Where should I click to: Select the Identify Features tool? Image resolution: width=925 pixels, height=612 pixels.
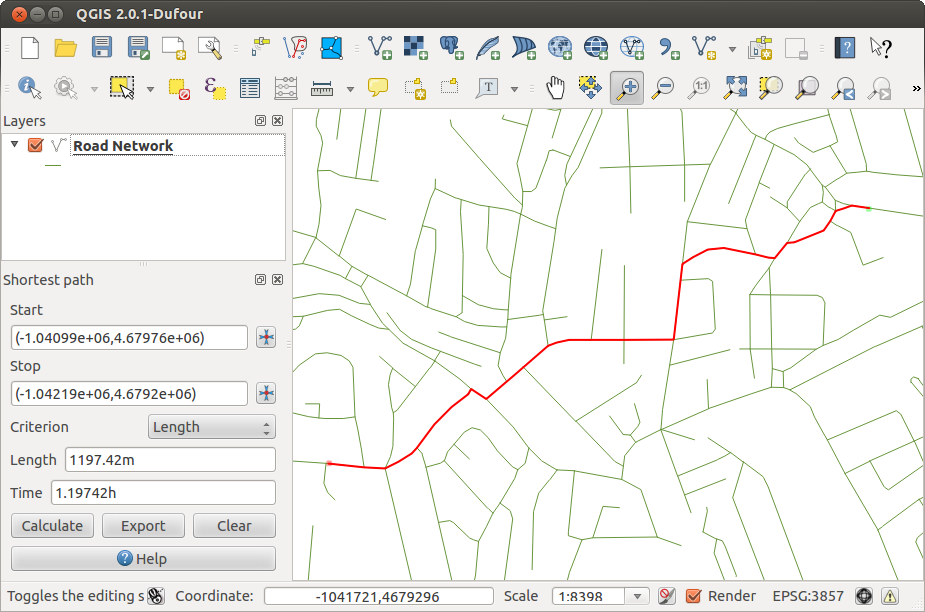[x=29, y=88]
